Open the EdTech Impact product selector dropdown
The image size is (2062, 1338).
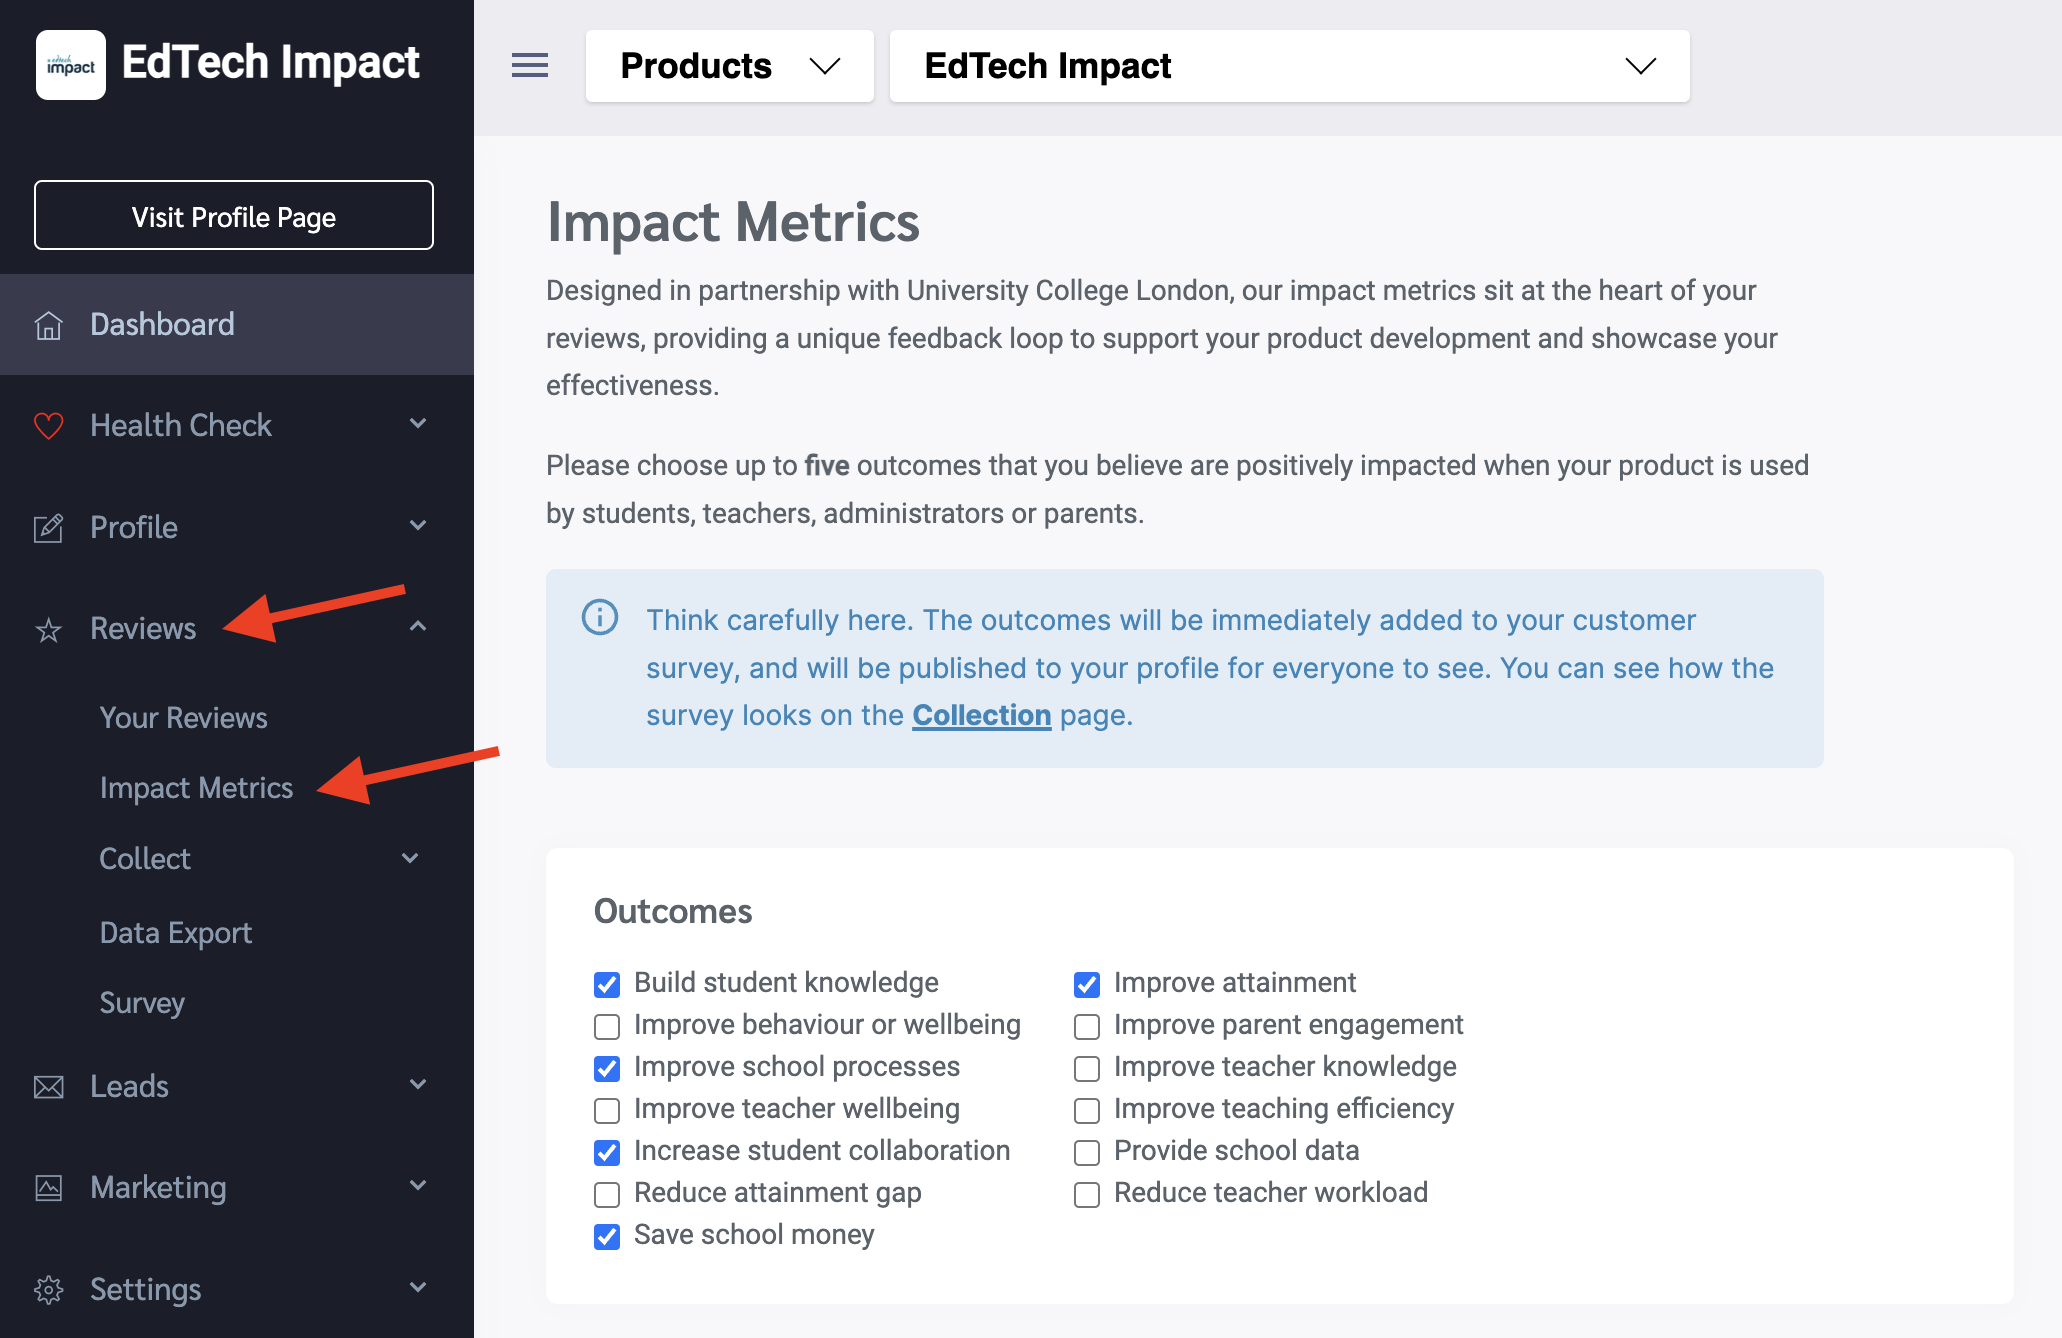pos(1290,66)
